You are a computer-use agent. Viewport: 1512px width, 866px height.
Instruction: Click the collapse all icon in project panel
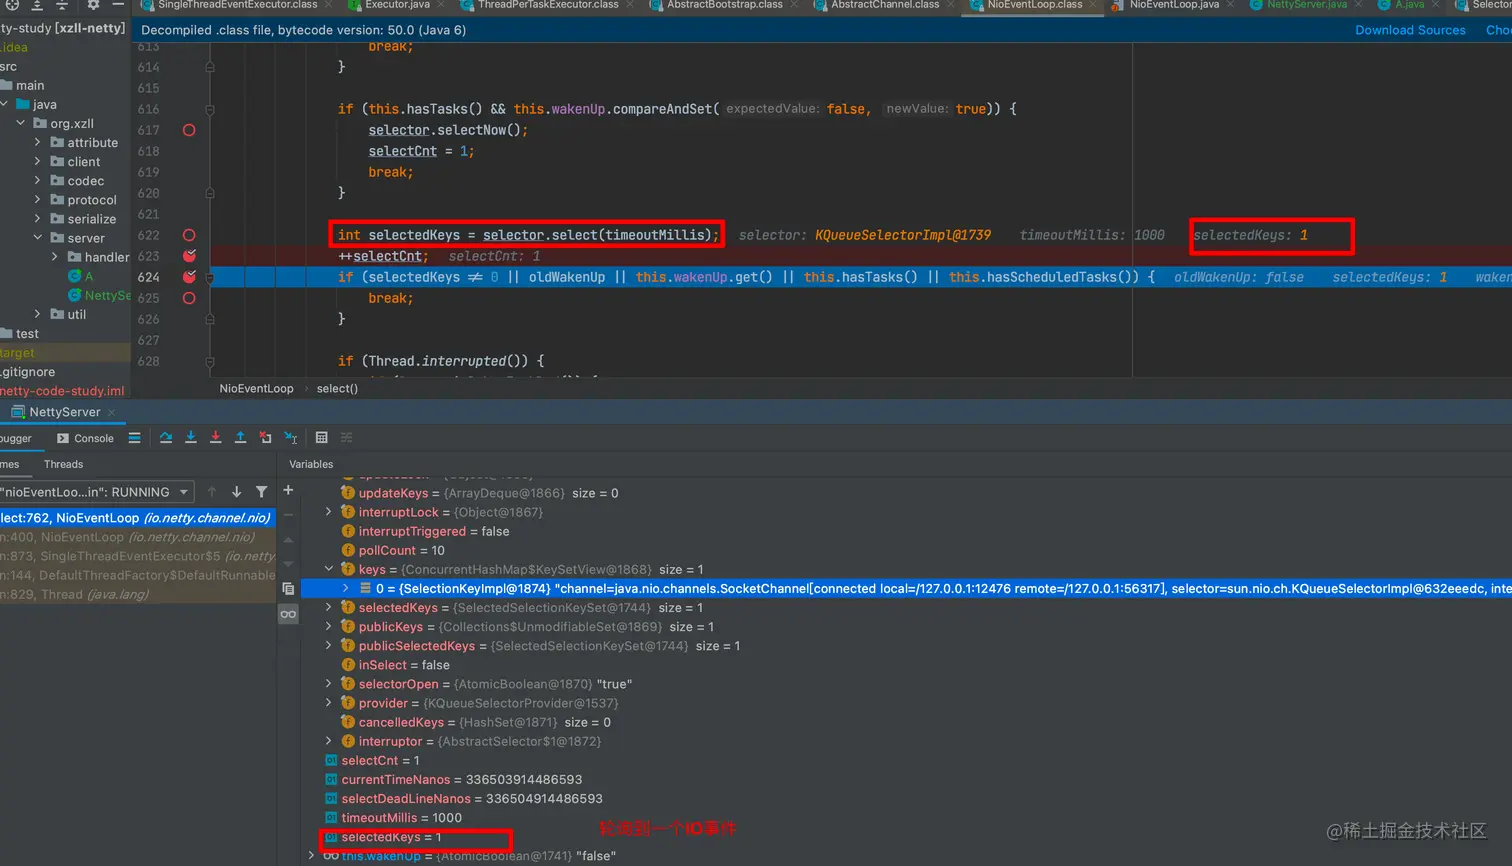tap(62, 5)
